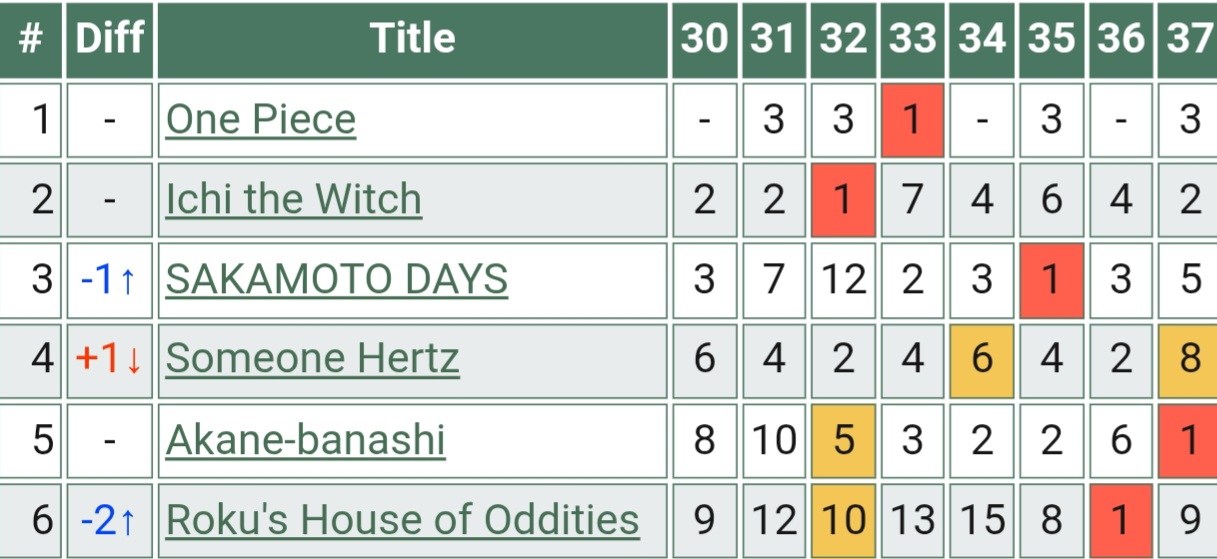Click Akane-banashi's yellow issue 32 cell
The image size is (1217, 559).
coord(843,440)
